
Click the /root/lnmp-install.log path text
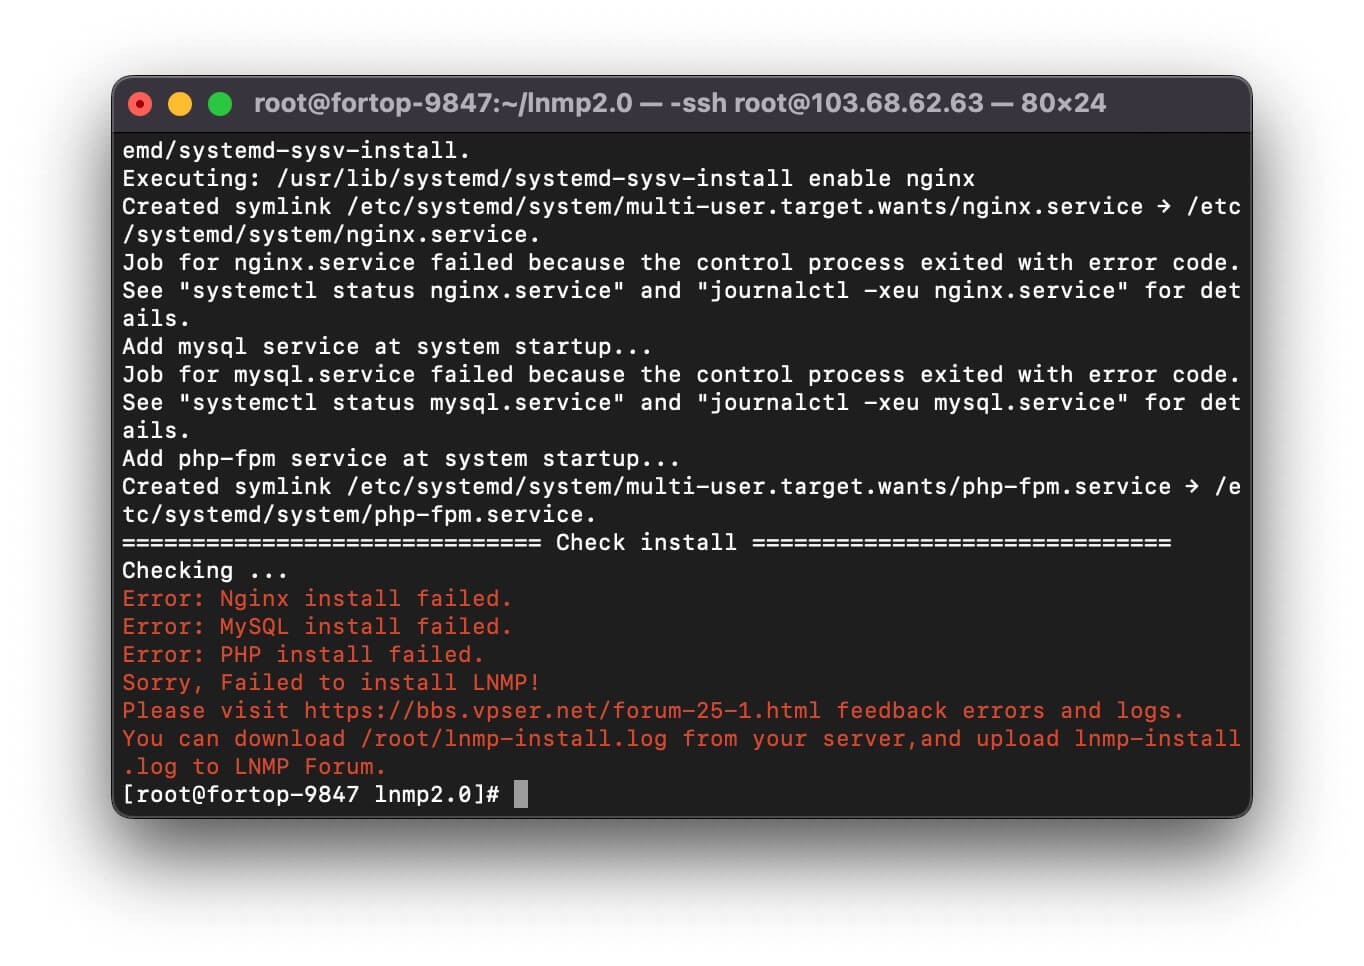click(513, 739)
